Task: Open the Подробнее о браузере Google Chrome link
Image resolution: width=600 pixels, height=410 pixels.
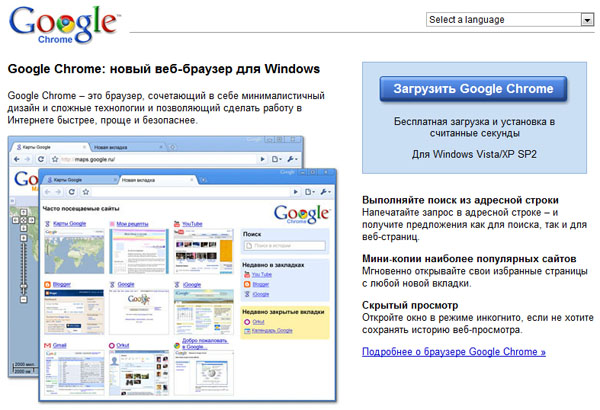Action: click(454, 351)
